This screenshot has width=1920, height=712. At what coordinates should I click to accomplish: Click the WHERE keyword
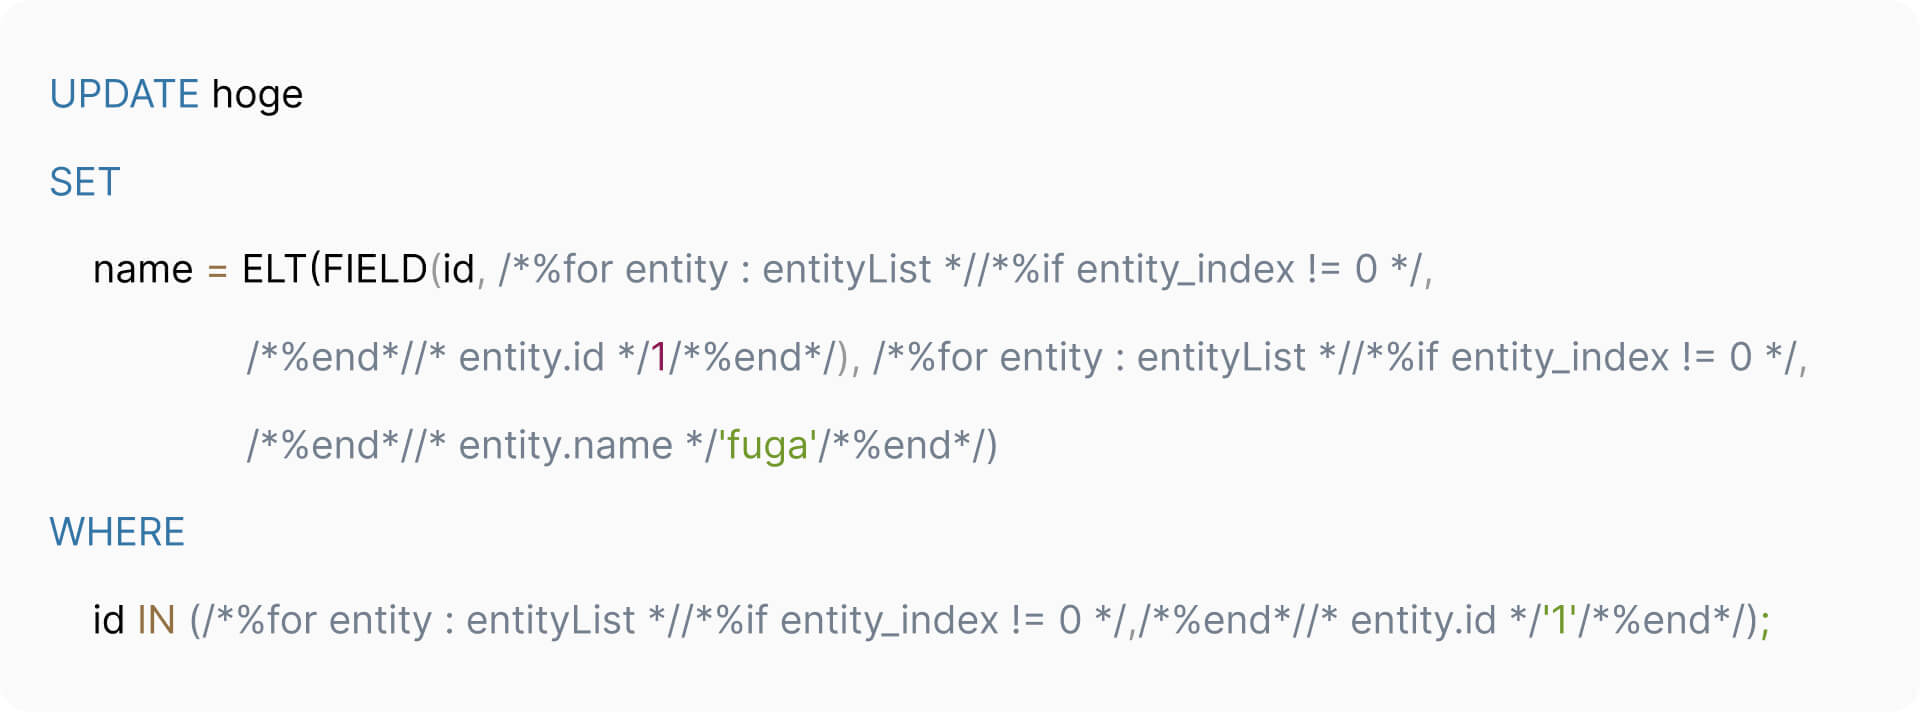[117, 532]
